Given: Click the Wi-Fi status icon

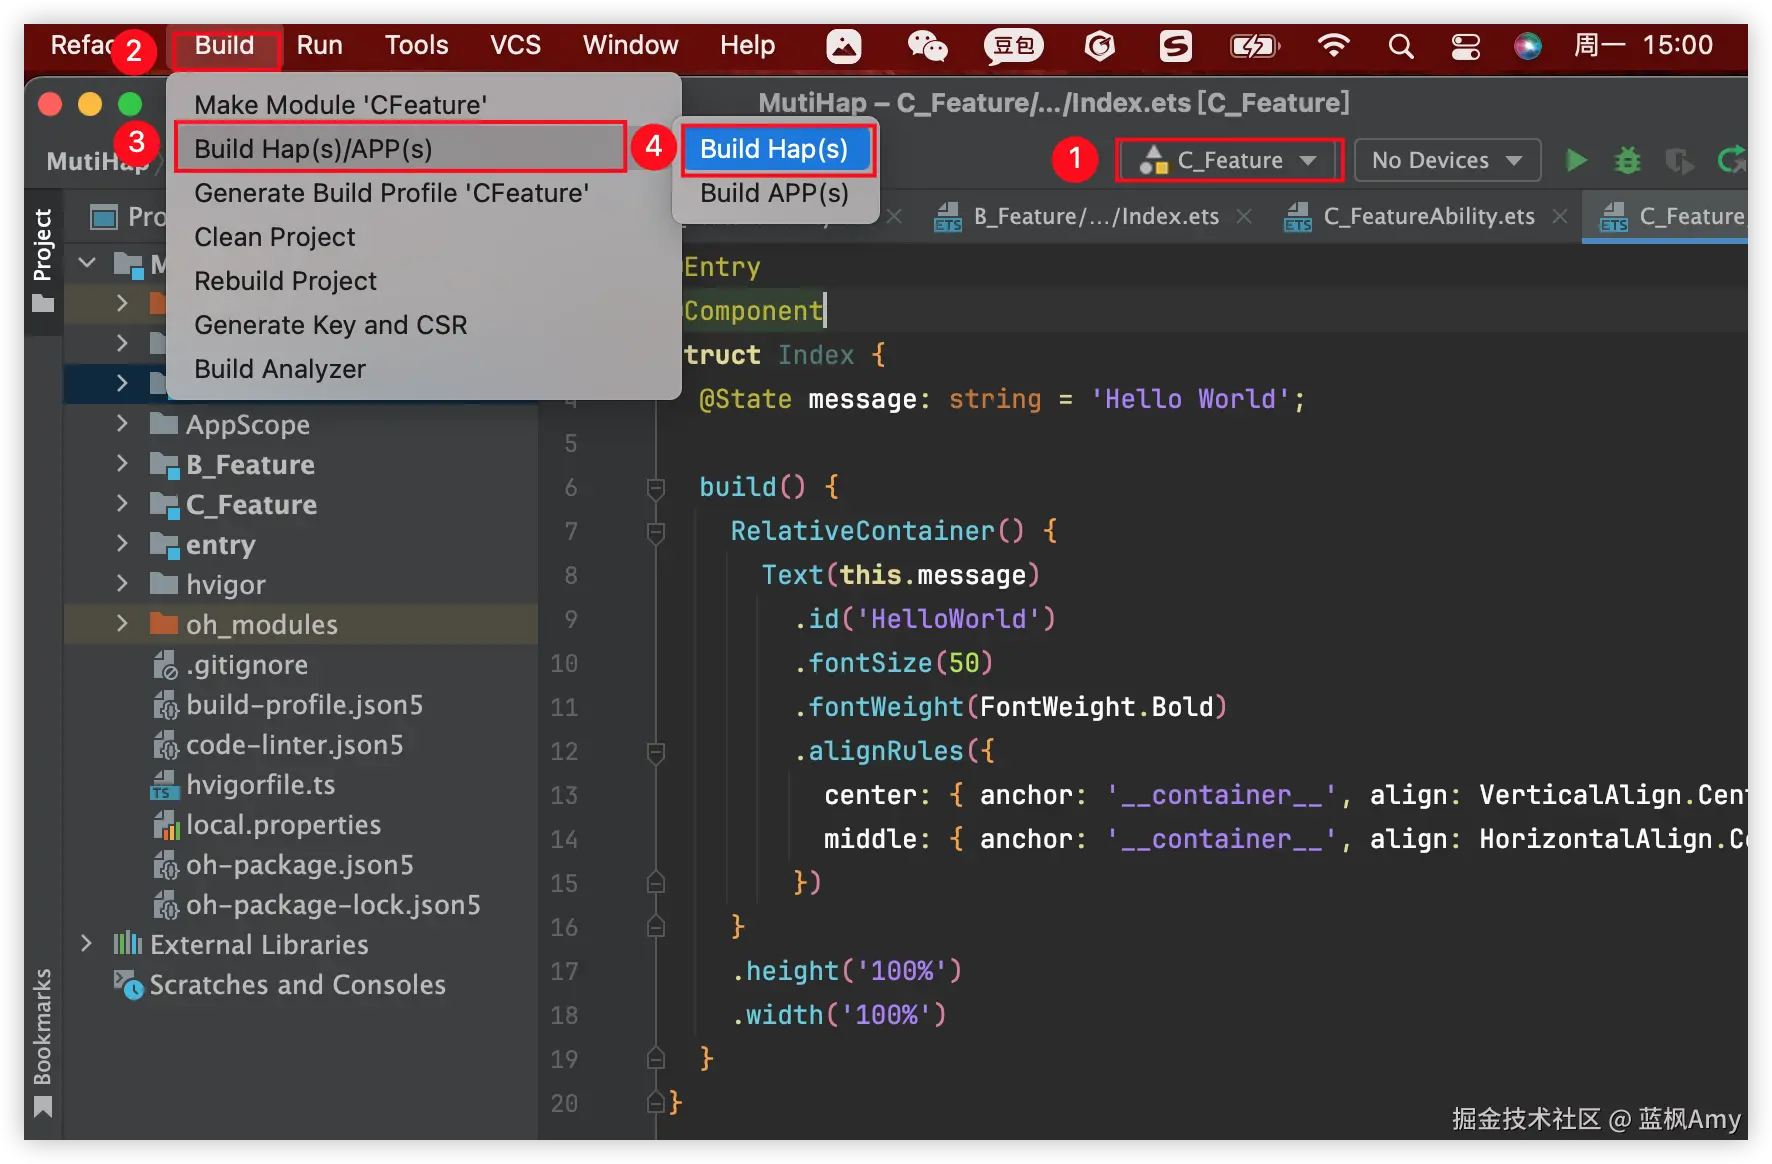Looking at the screenshot, I should pos(1333,46).
